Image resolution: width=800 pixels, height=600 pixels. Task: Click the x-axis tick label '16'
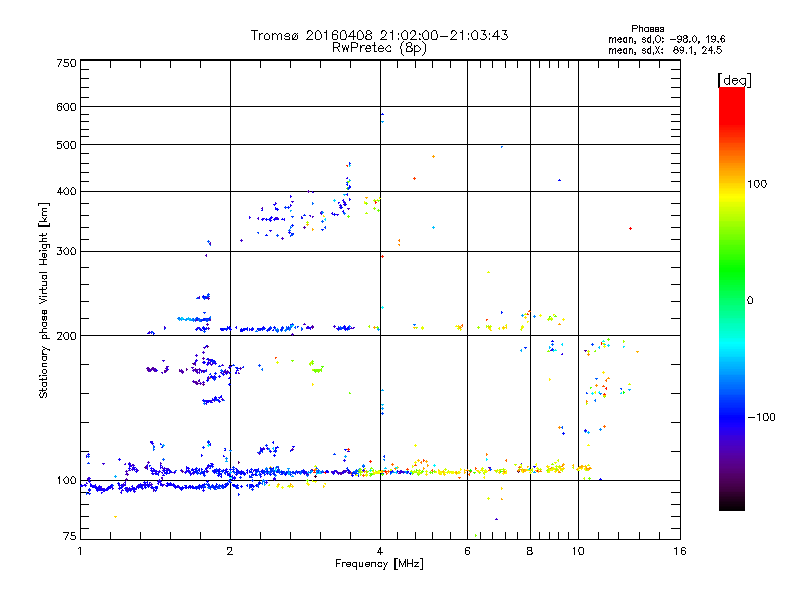point(680,551)
